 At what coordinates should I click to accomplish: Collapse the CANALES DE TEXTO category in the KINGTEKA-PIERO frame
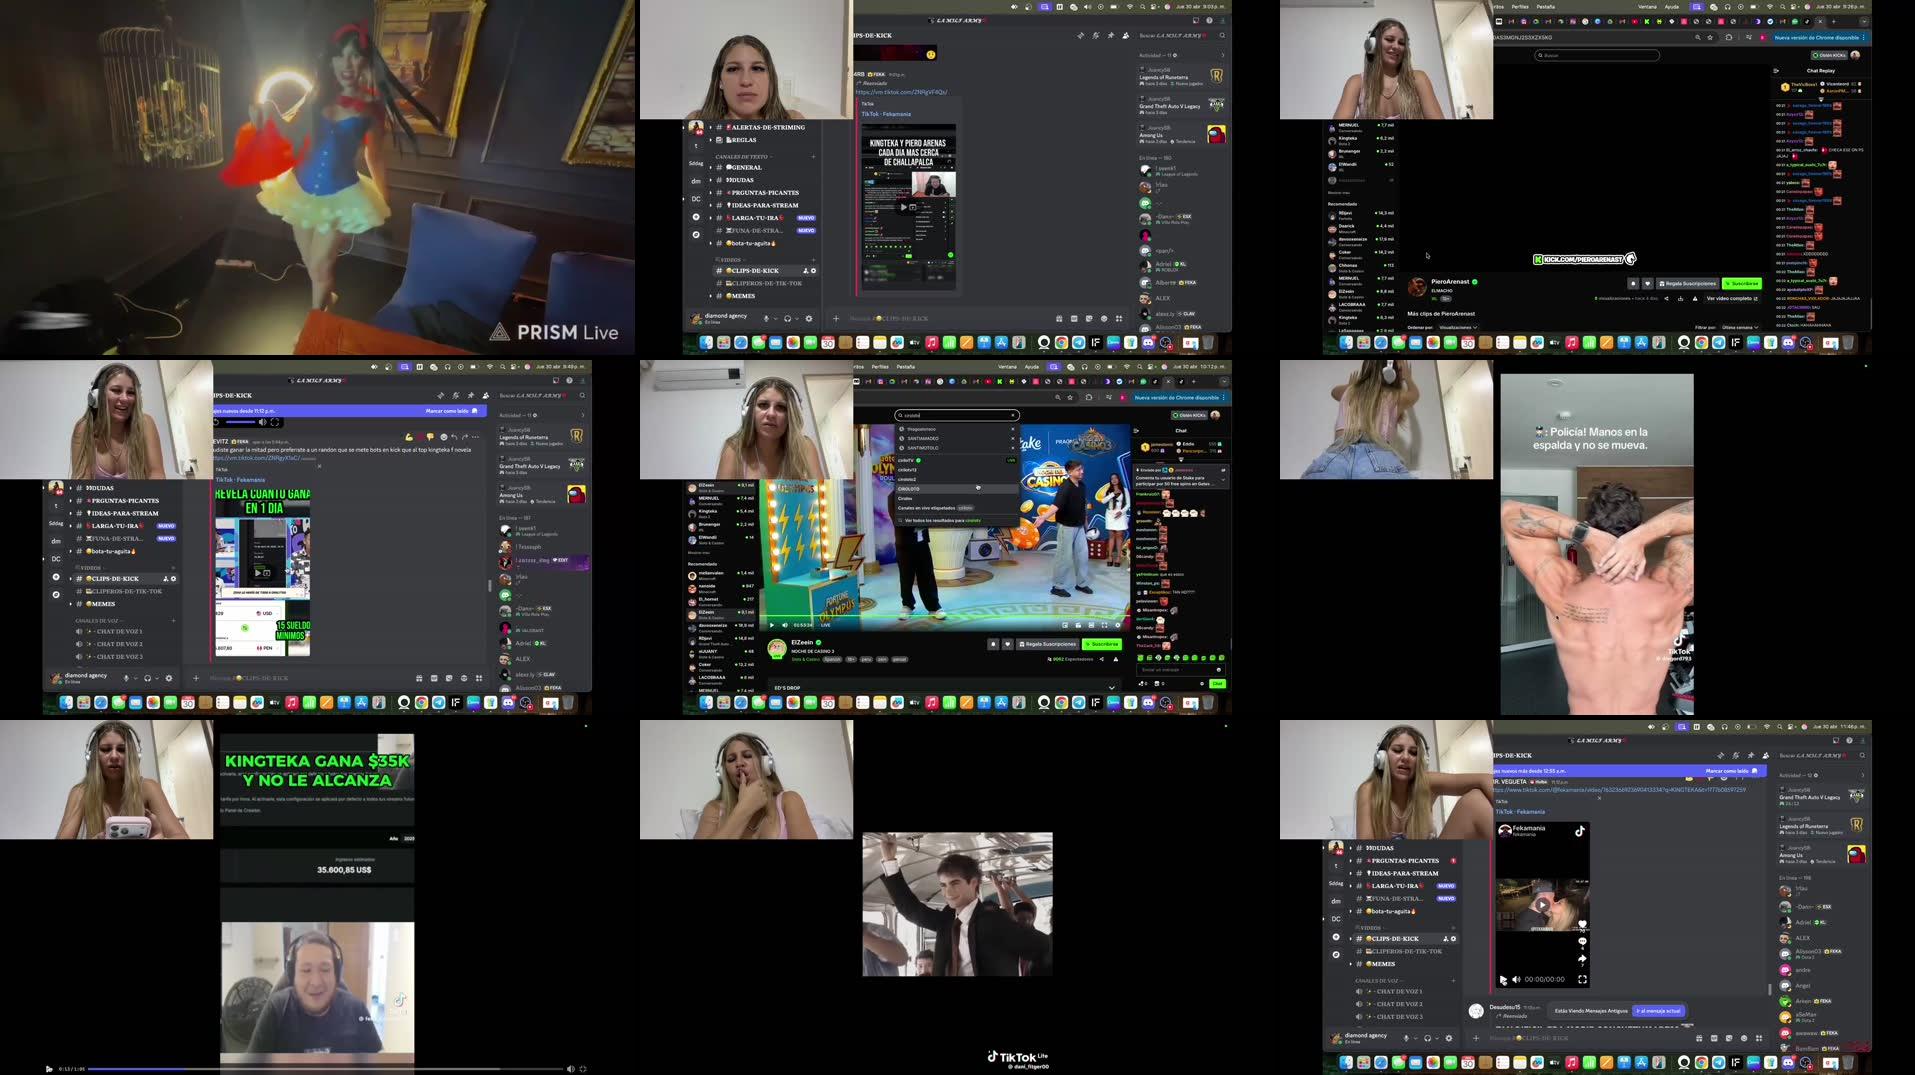click(x=743, y=157)
